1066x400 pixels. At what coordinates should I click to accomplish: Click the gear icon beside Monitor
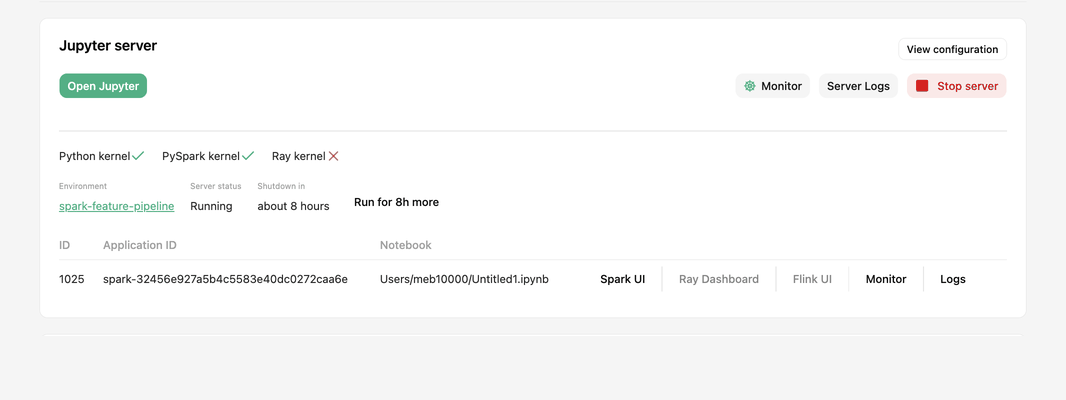coord(750,86)
